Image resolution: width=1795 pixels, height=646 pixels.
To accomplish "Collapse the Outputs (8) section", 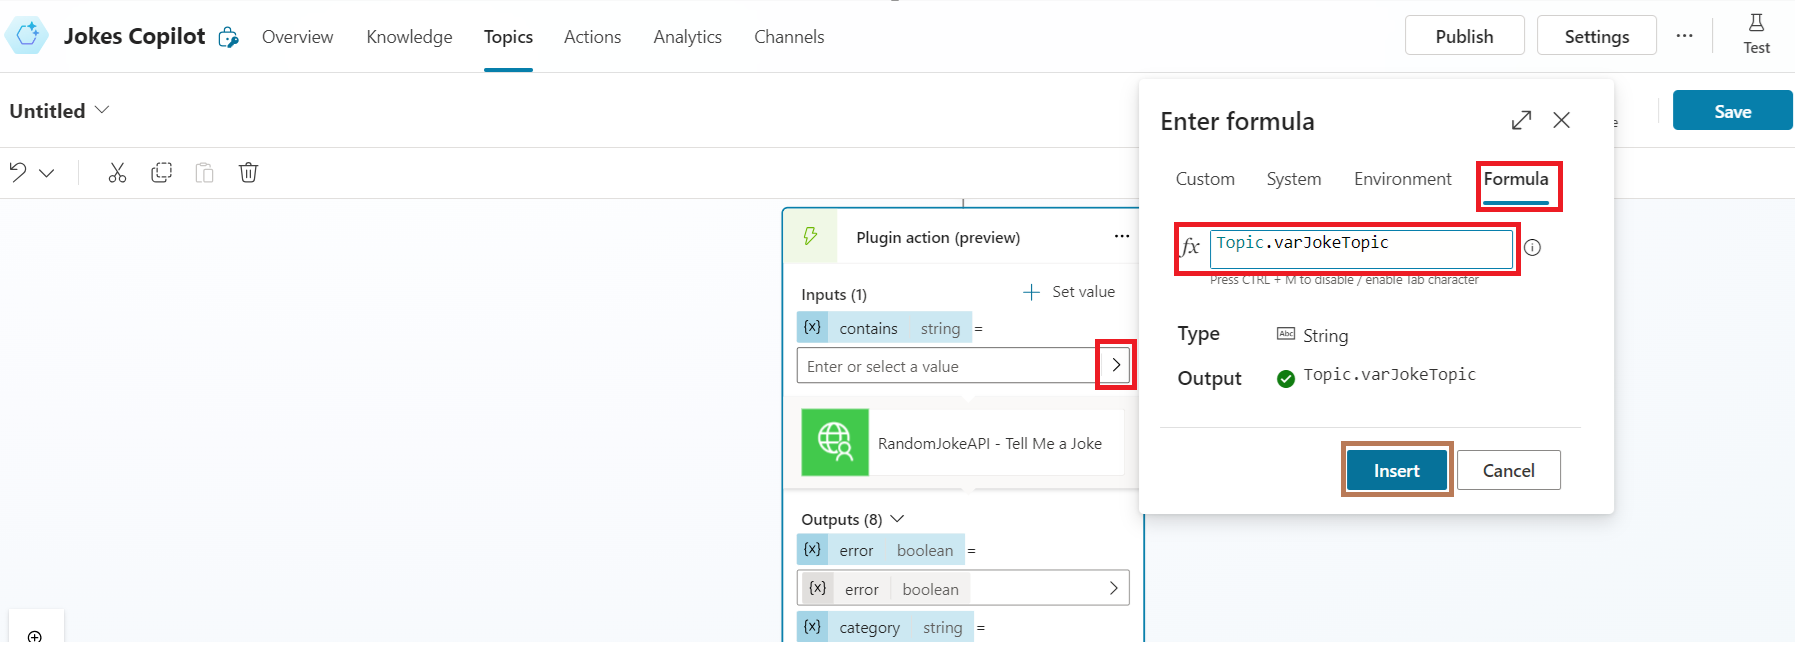I will (897, 519).
